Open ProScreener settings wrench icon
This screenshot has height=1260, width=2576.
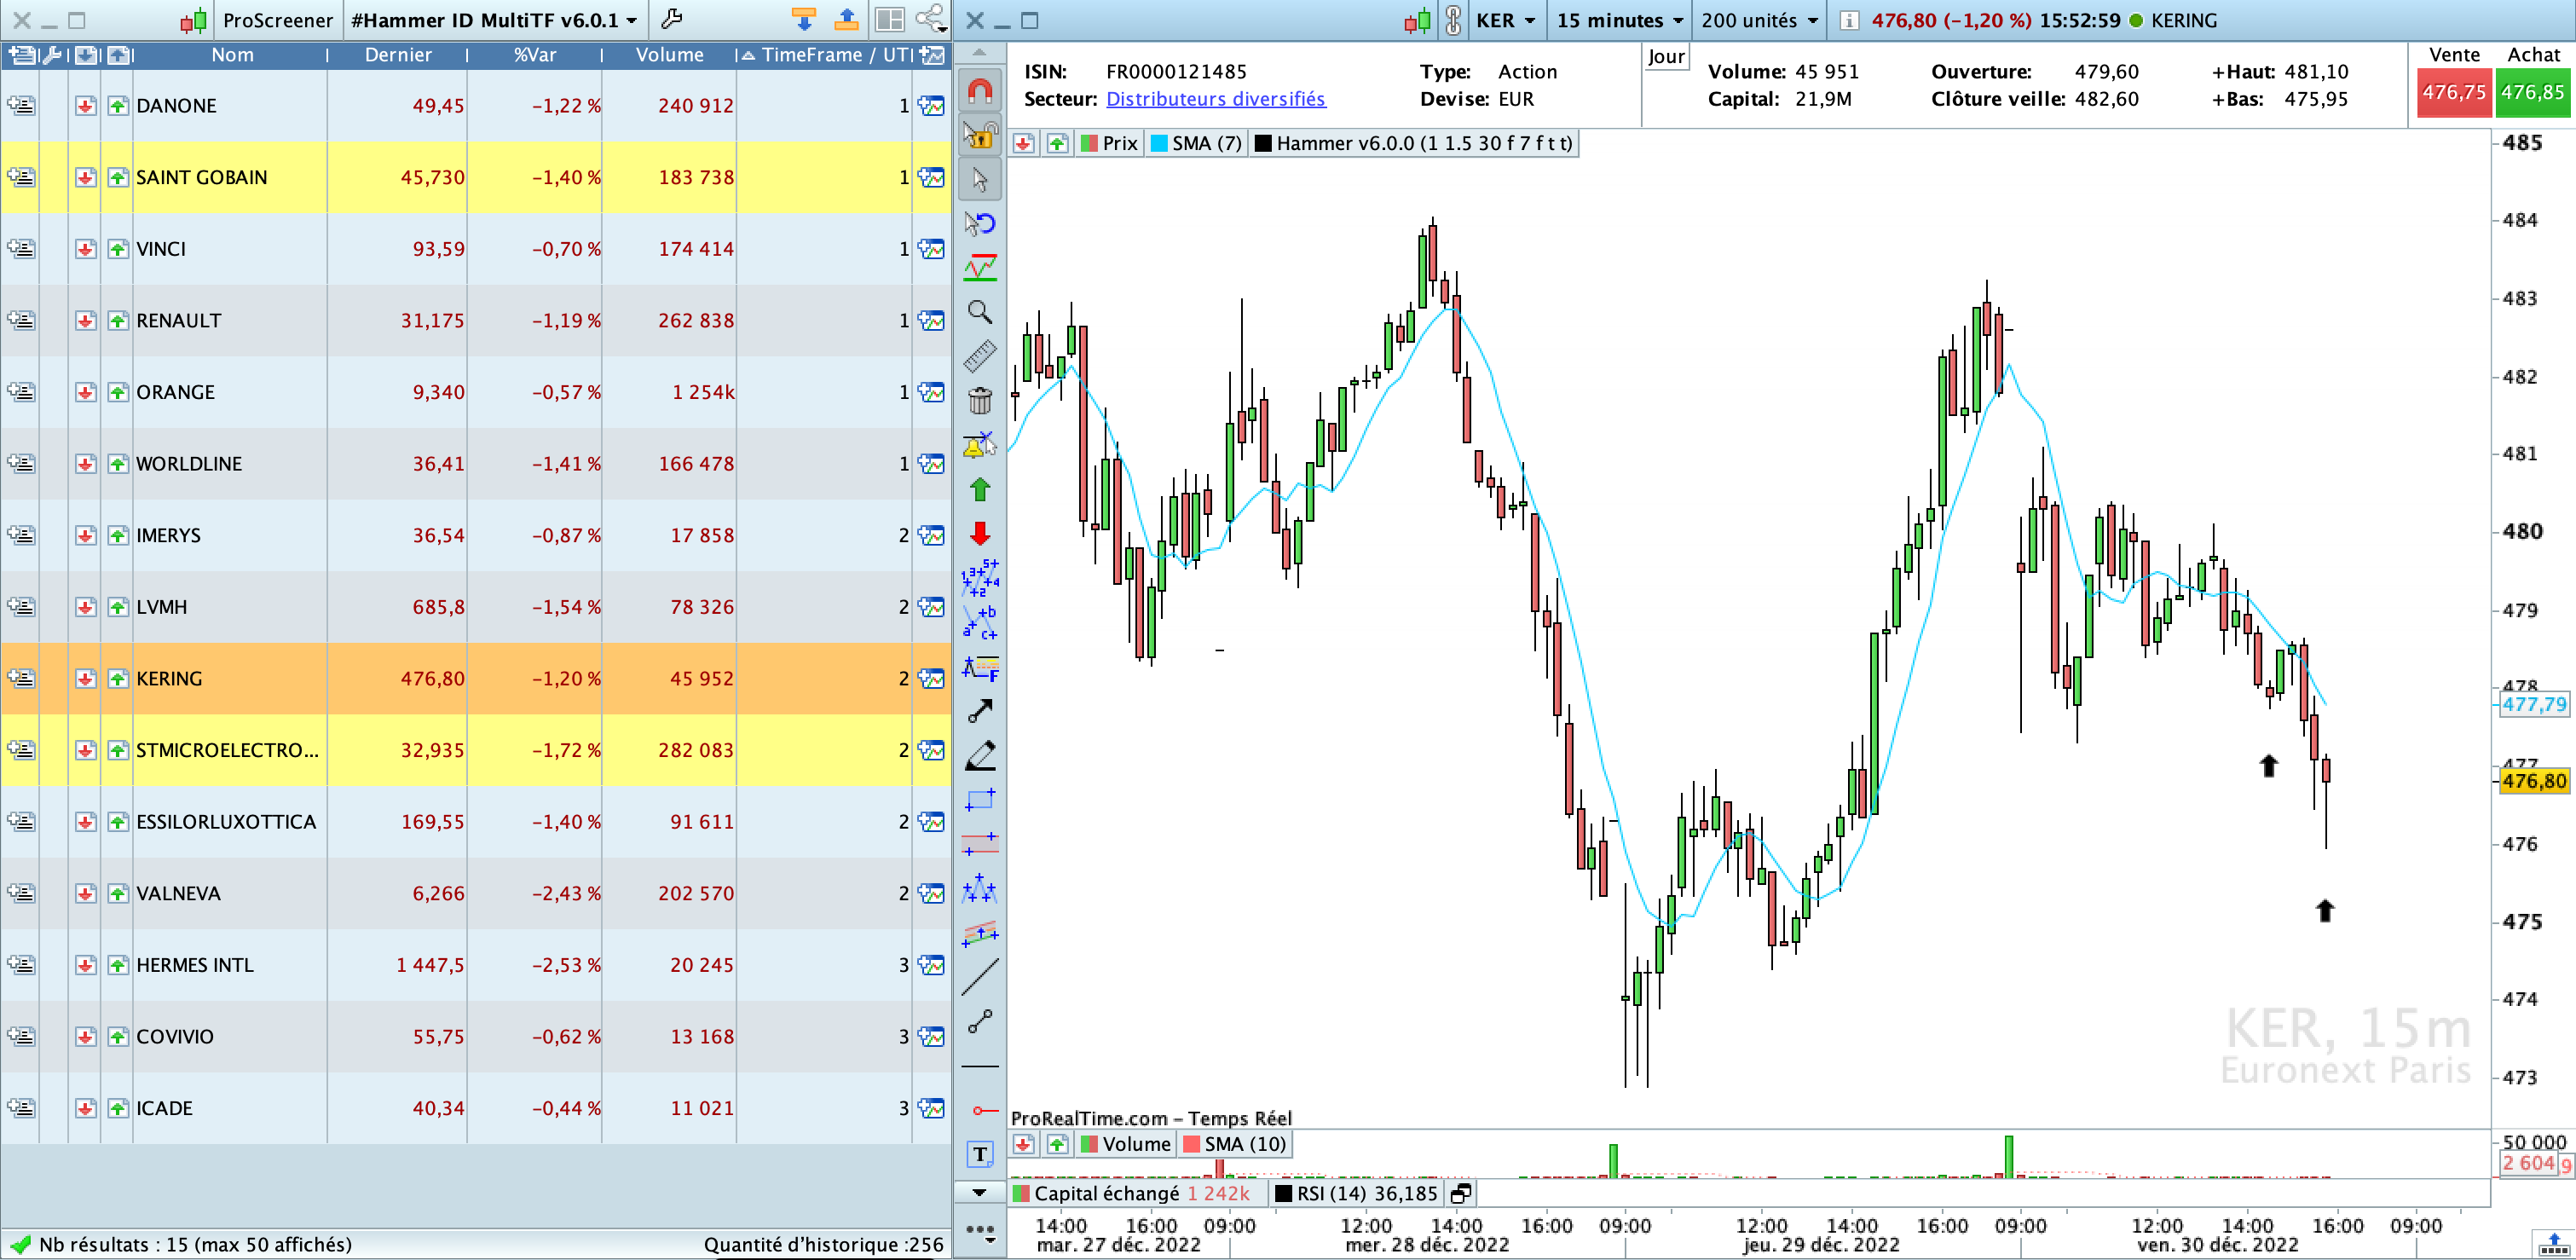672,19
